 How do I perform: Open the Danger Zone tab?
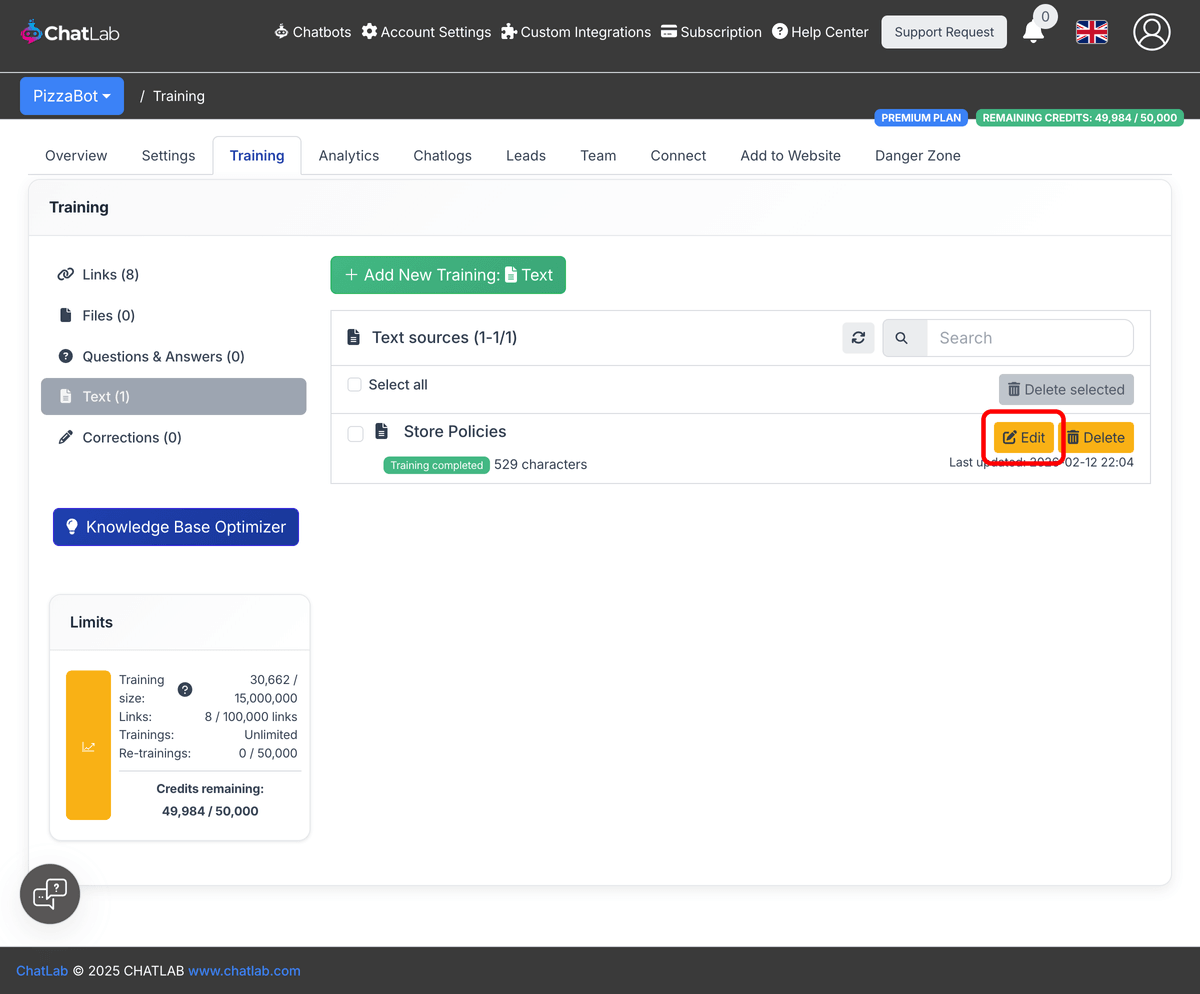click(917, 155)
